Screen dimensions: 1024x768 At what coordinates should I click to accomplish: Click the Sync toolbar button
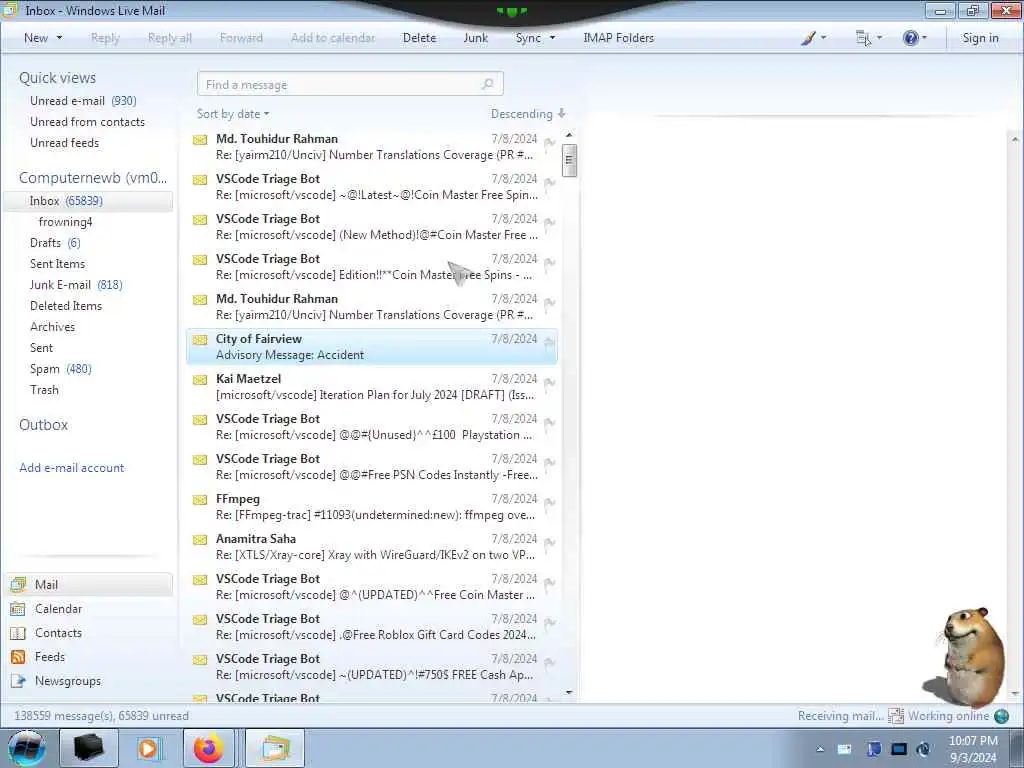point(528,38)
